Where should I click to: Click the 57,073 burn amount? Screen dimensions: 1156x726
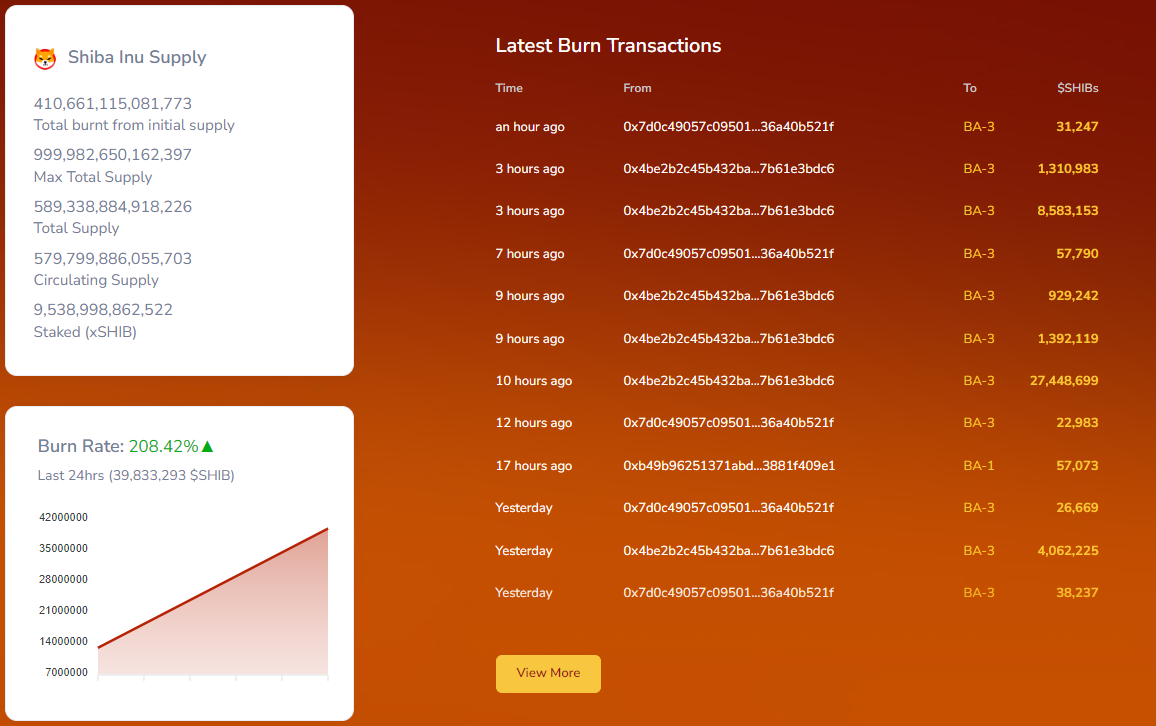[1077, 466]
